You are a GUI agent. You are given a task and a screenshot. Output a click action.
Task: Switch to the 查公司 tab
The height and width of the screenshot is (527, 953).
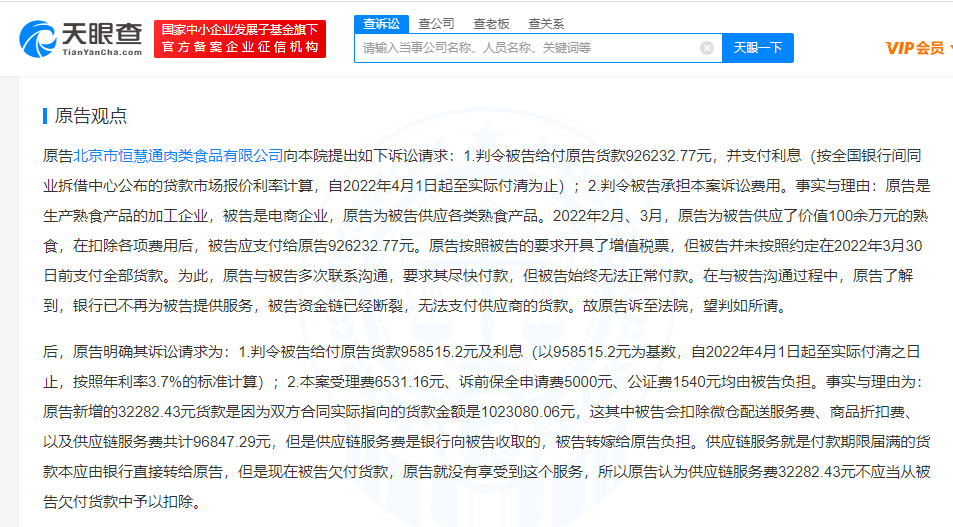pos(436,22)
